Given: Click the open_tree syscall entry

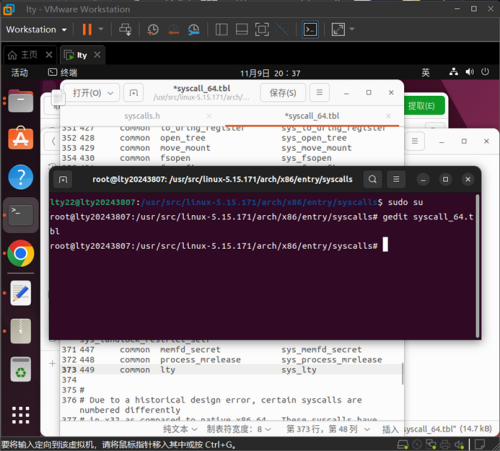Looking at the screenshot, I should pyautogui.click(x=232, y=138).
